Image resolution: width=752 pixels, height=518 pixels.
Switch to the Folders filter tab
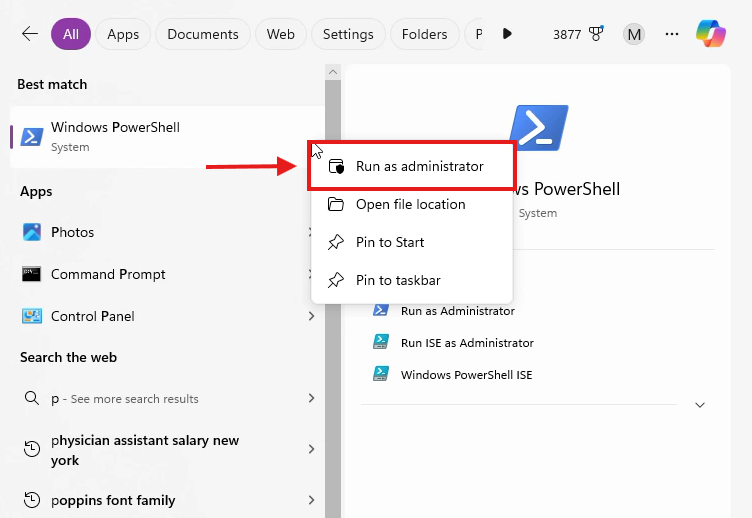[x=424, y=34]
